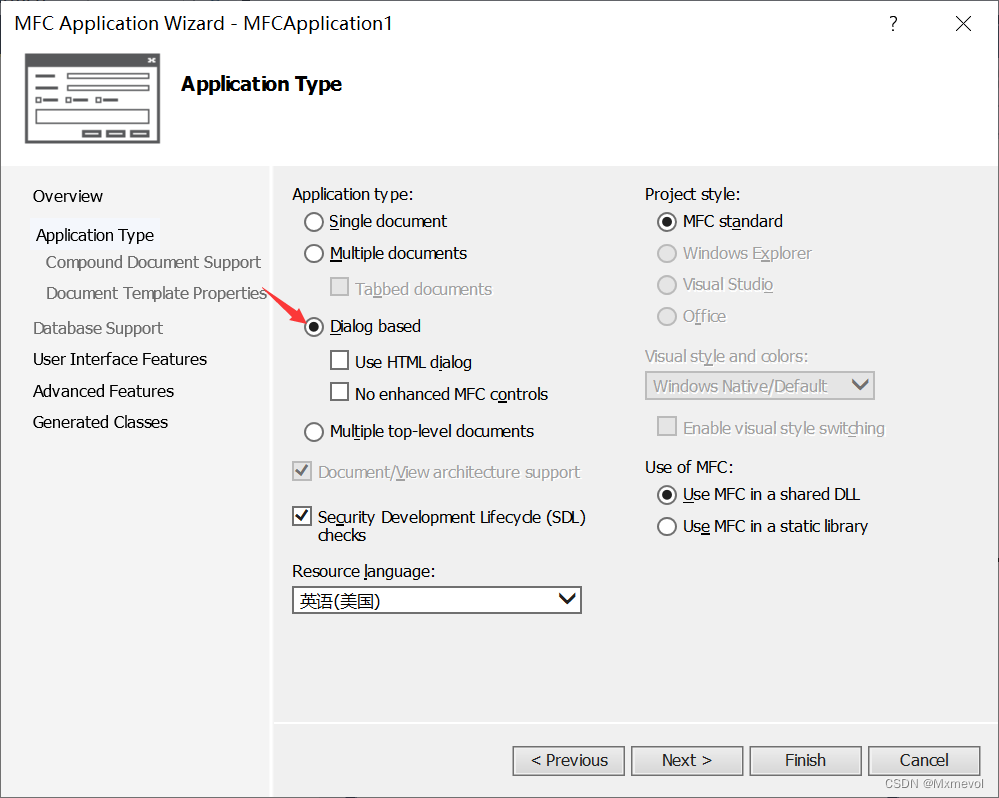
Task: Click the help question mark icon
Action: (x=893, y=24)
